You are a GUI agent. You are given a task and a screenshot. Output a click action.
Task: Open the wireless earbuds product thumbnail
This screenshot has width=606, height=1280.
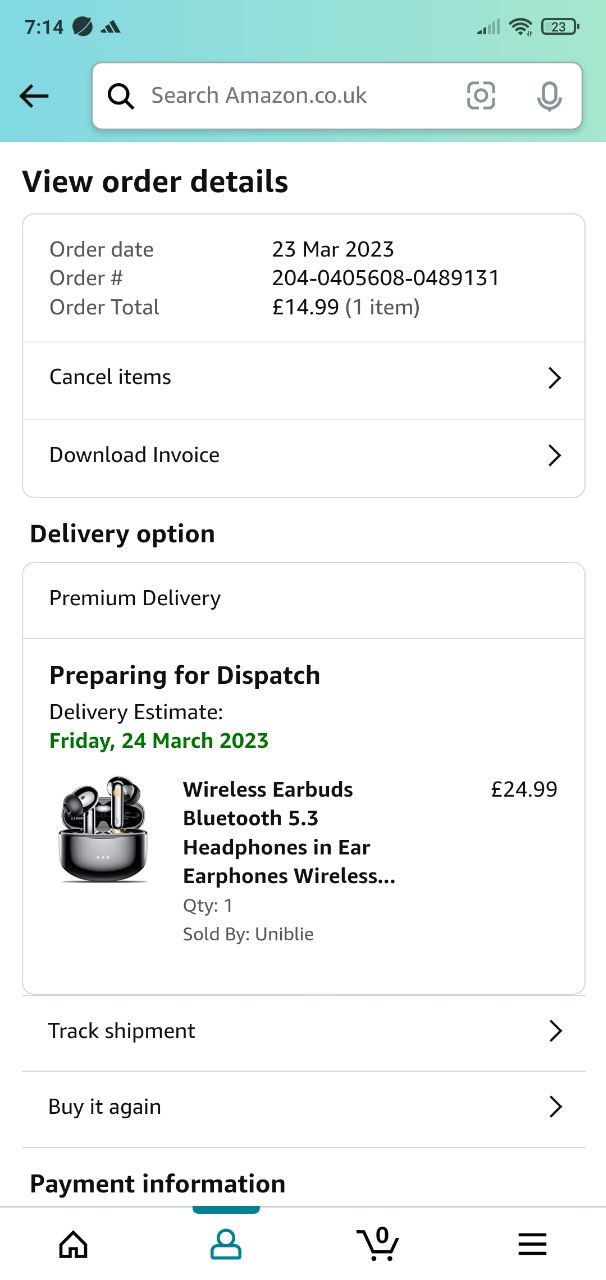tap(103, 830)
